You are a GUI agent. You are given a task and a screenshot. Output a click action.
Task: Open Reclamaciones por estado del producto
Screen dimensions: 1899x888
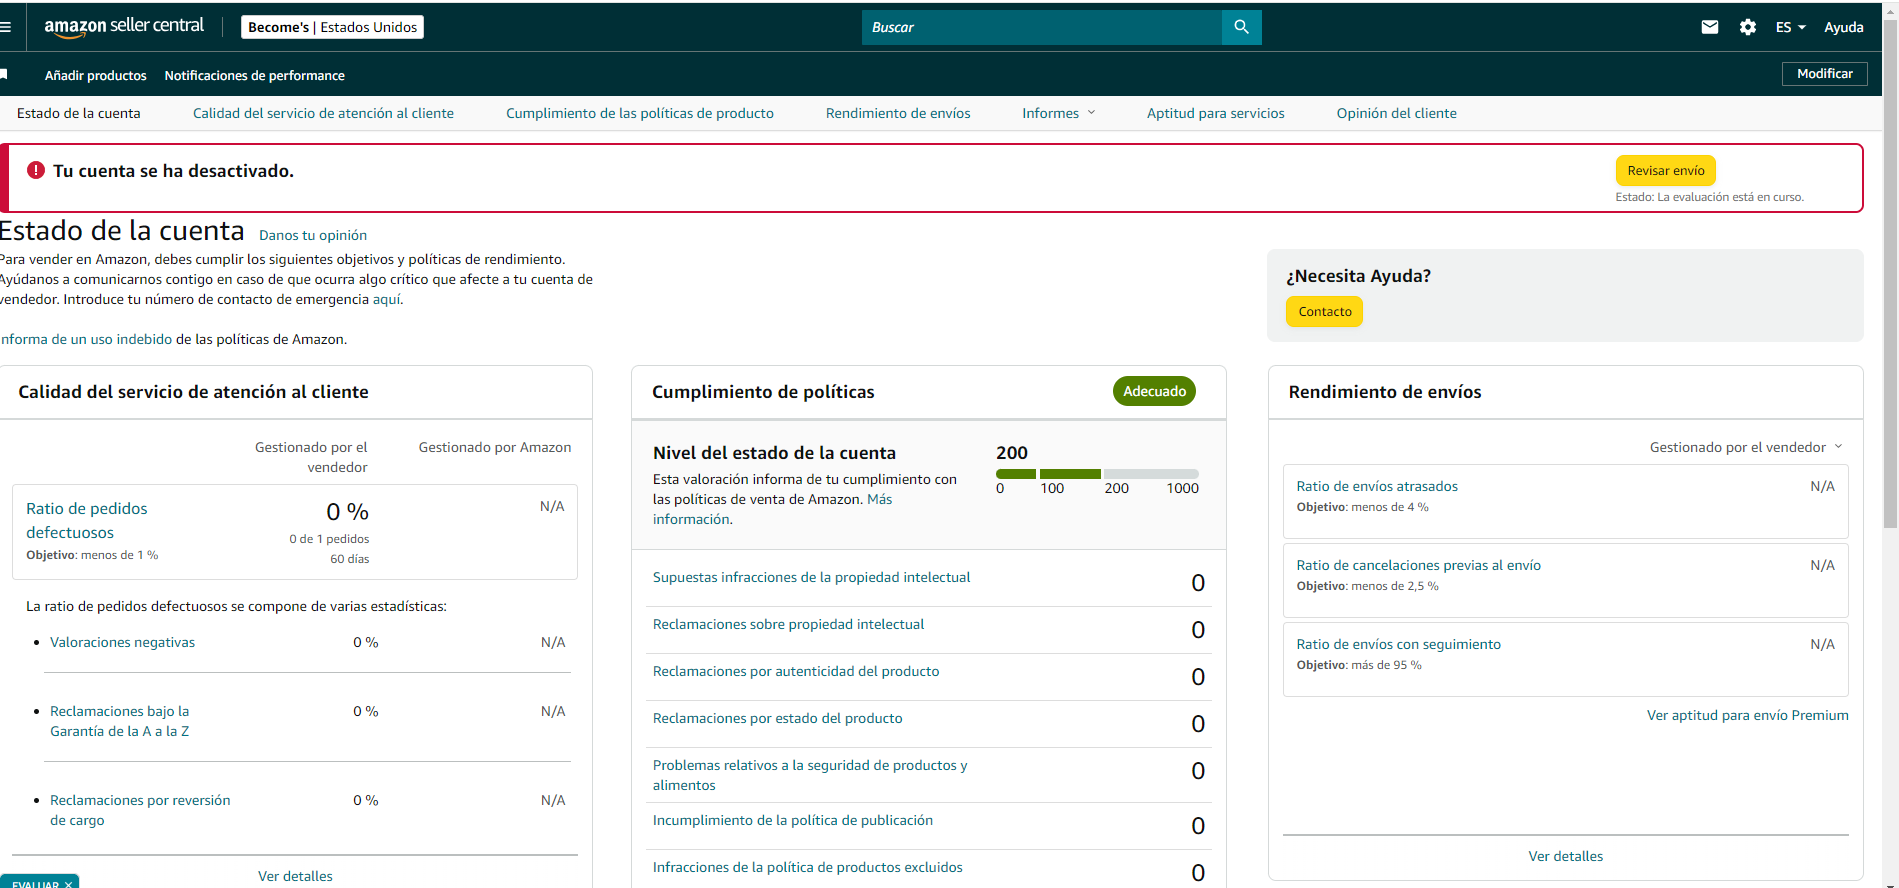(x=777, y=718)
